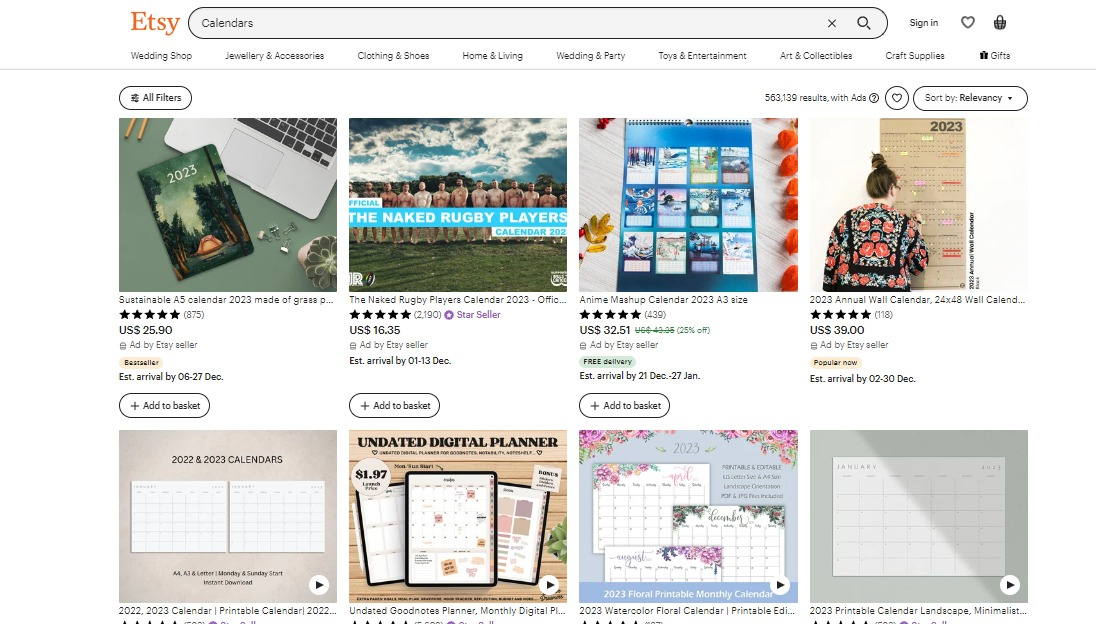Open 2023 Annual Wall Calendar title link
The width and height of the screenshot is (1096, 624).
point(917,300)
